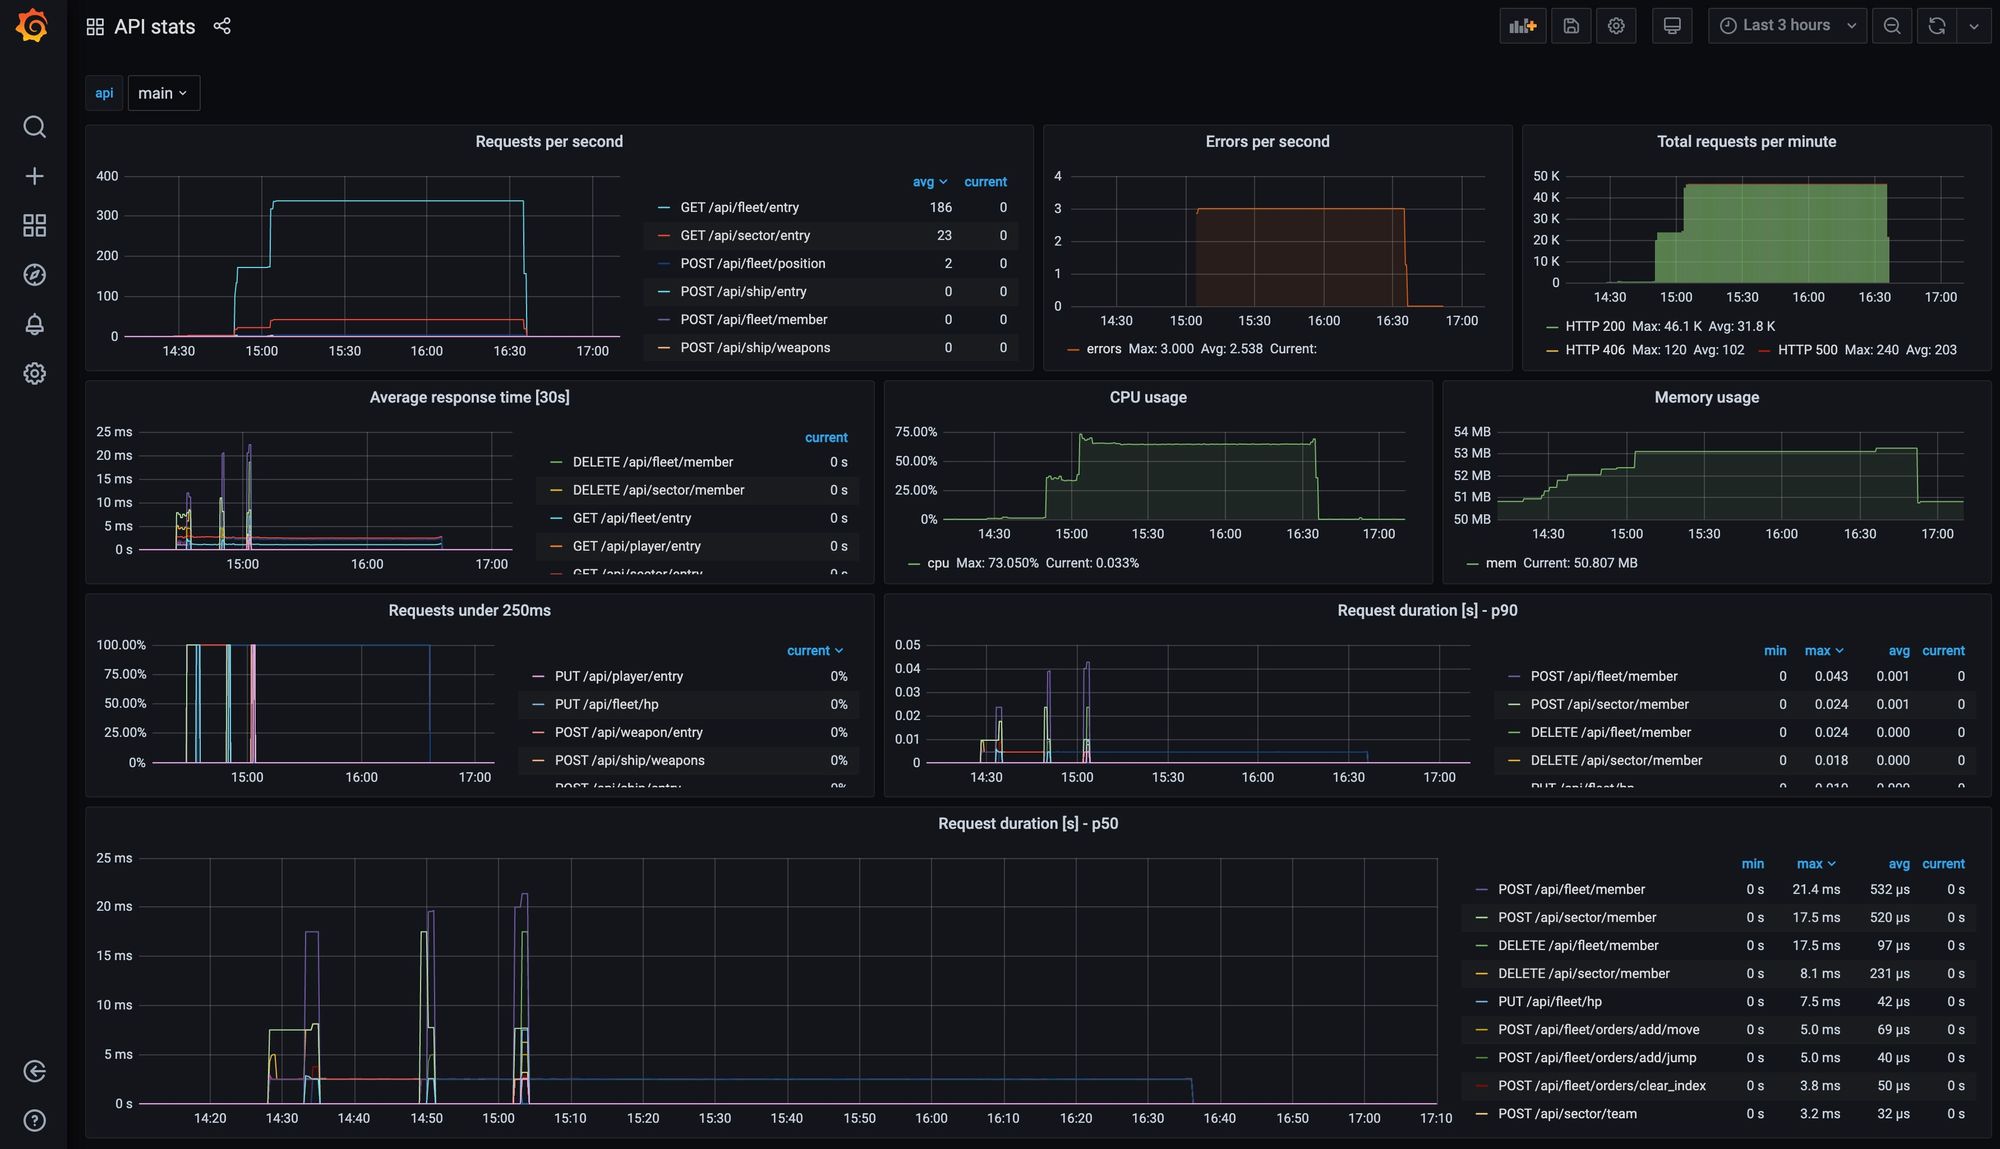2000x1149 pixels.
Task: Toggle GET /api/fleet/entry series in Requests legend
Action: point(739,207)
